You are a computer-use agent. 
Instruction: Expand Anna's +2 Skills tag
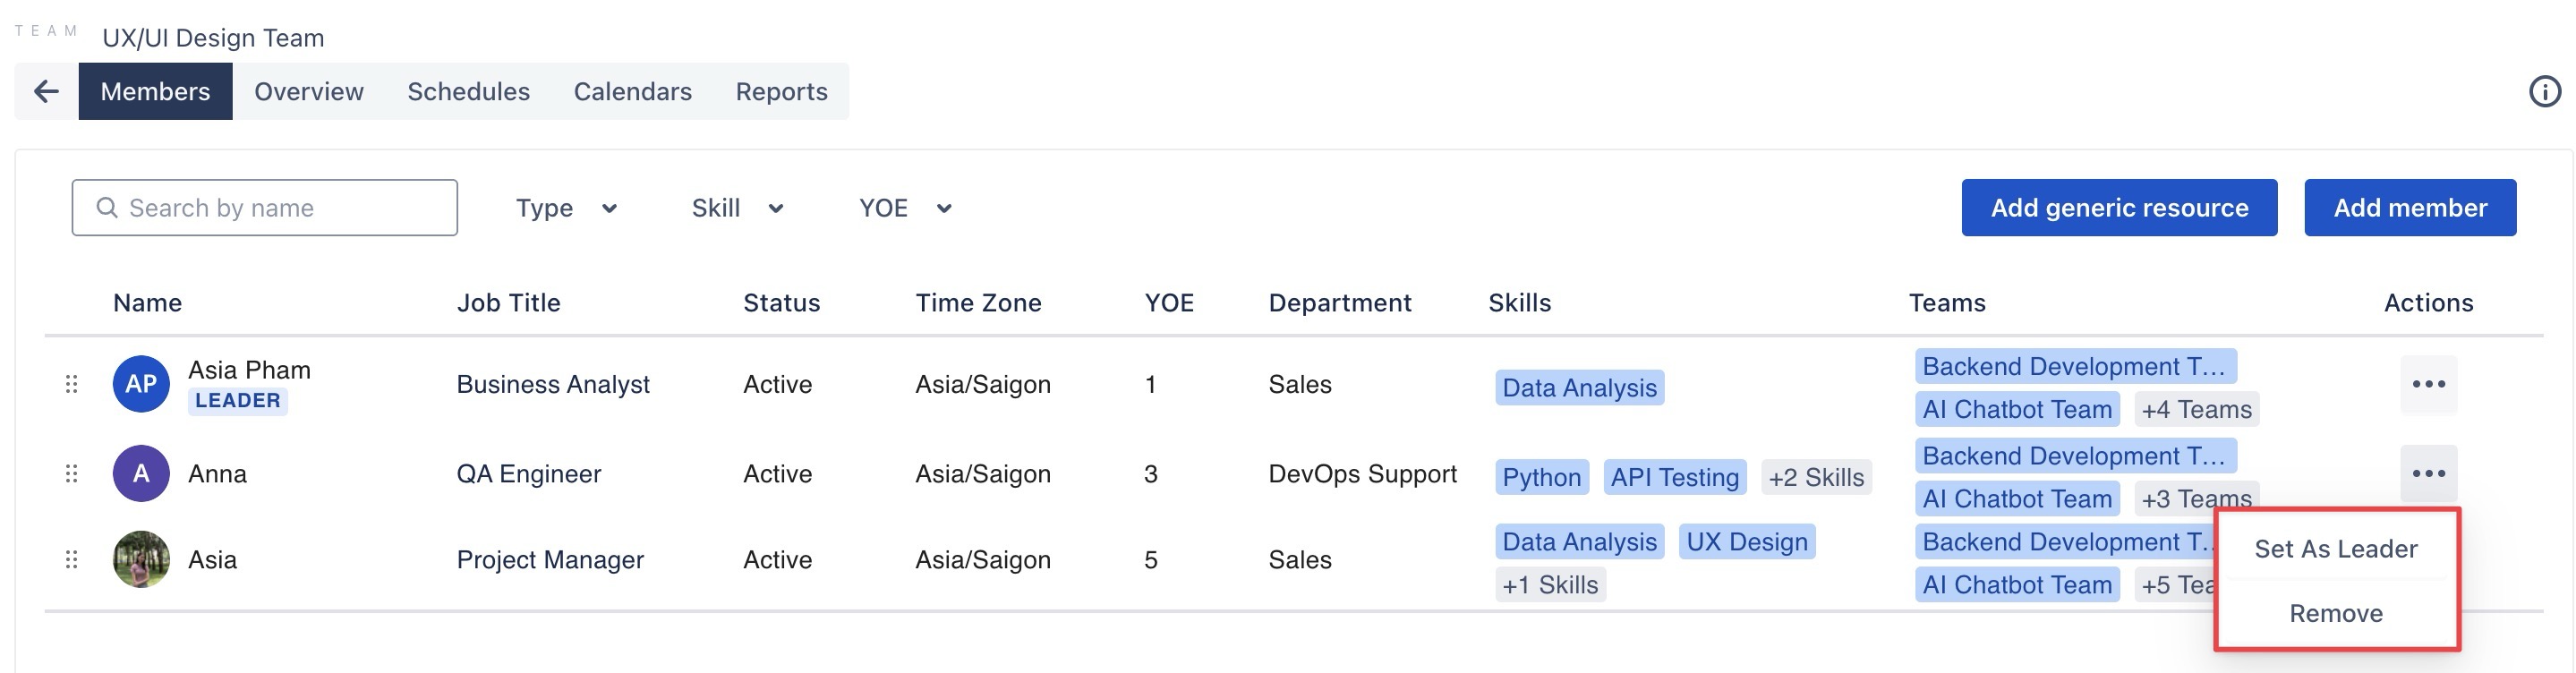tap(1815, 477)
